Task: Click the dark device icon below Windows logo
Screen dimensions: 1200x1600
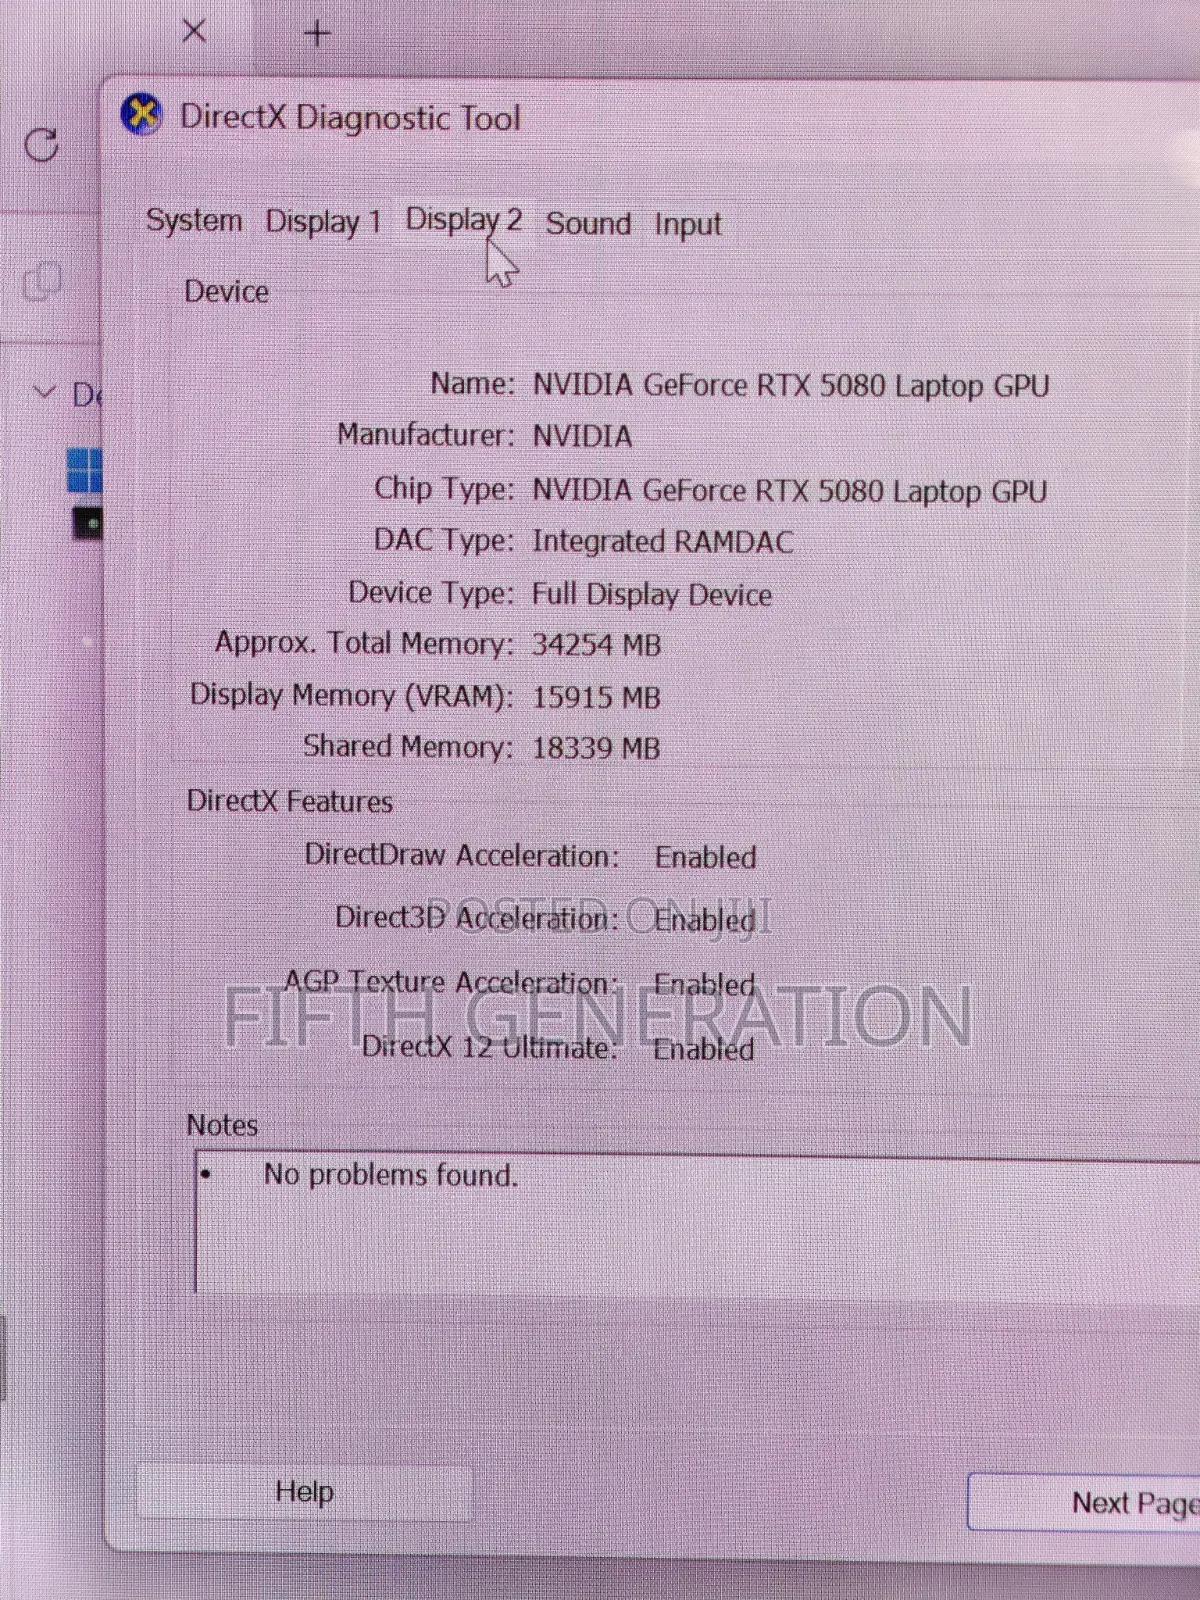Action: coord(88,523)
